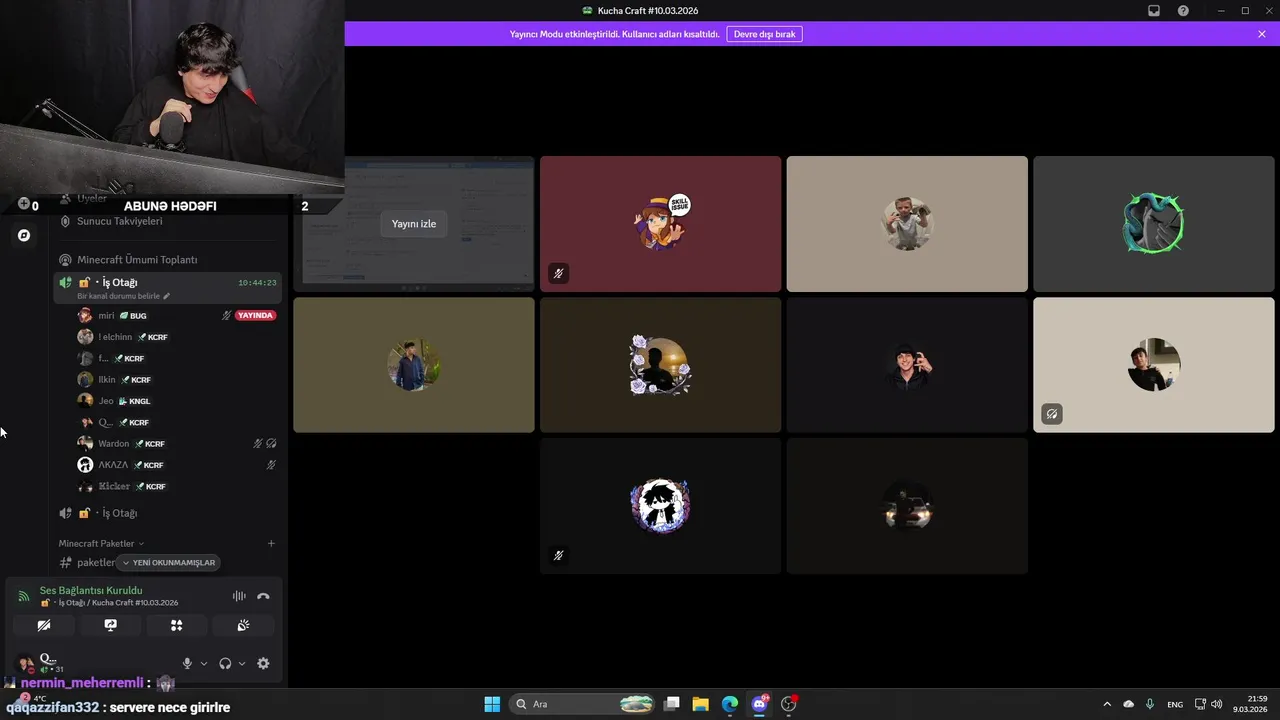Click the Yeni Okunmamışlar button
This screenshot has width=1280, height=720.
168,563
